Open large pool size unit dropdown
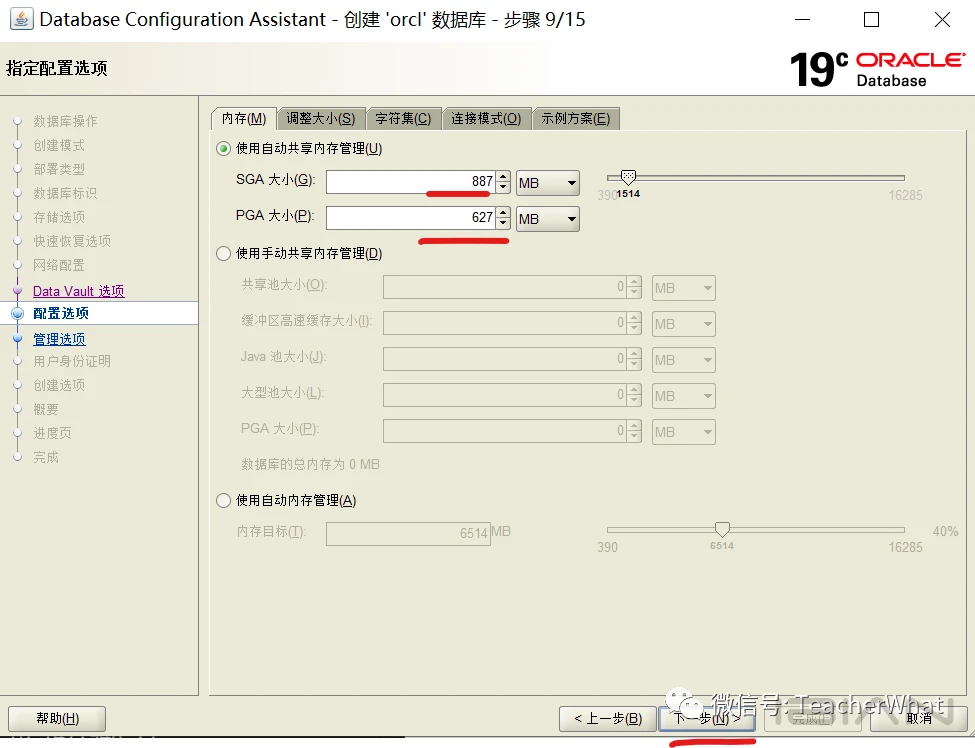This screenshot has width=975, height=748. click(683, 396)
